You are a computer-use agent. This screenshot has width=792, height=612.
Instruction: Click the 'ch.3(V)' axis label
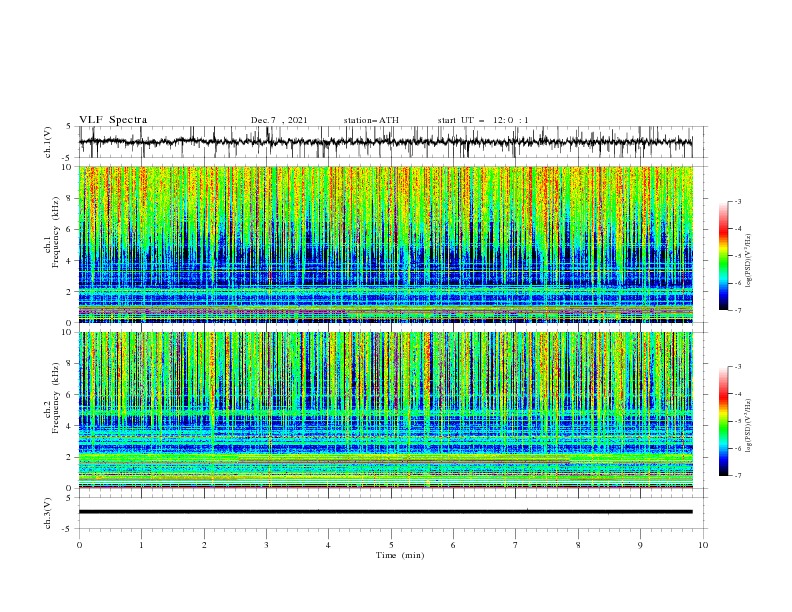click(x=48, y=513)
